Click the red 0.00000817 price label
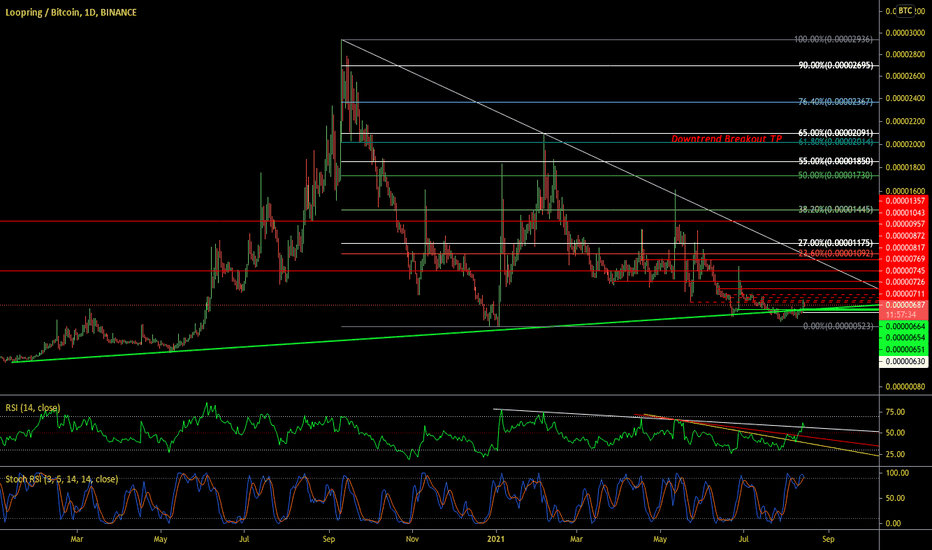This screenshot has width=932, height=550. click(904, 247)
